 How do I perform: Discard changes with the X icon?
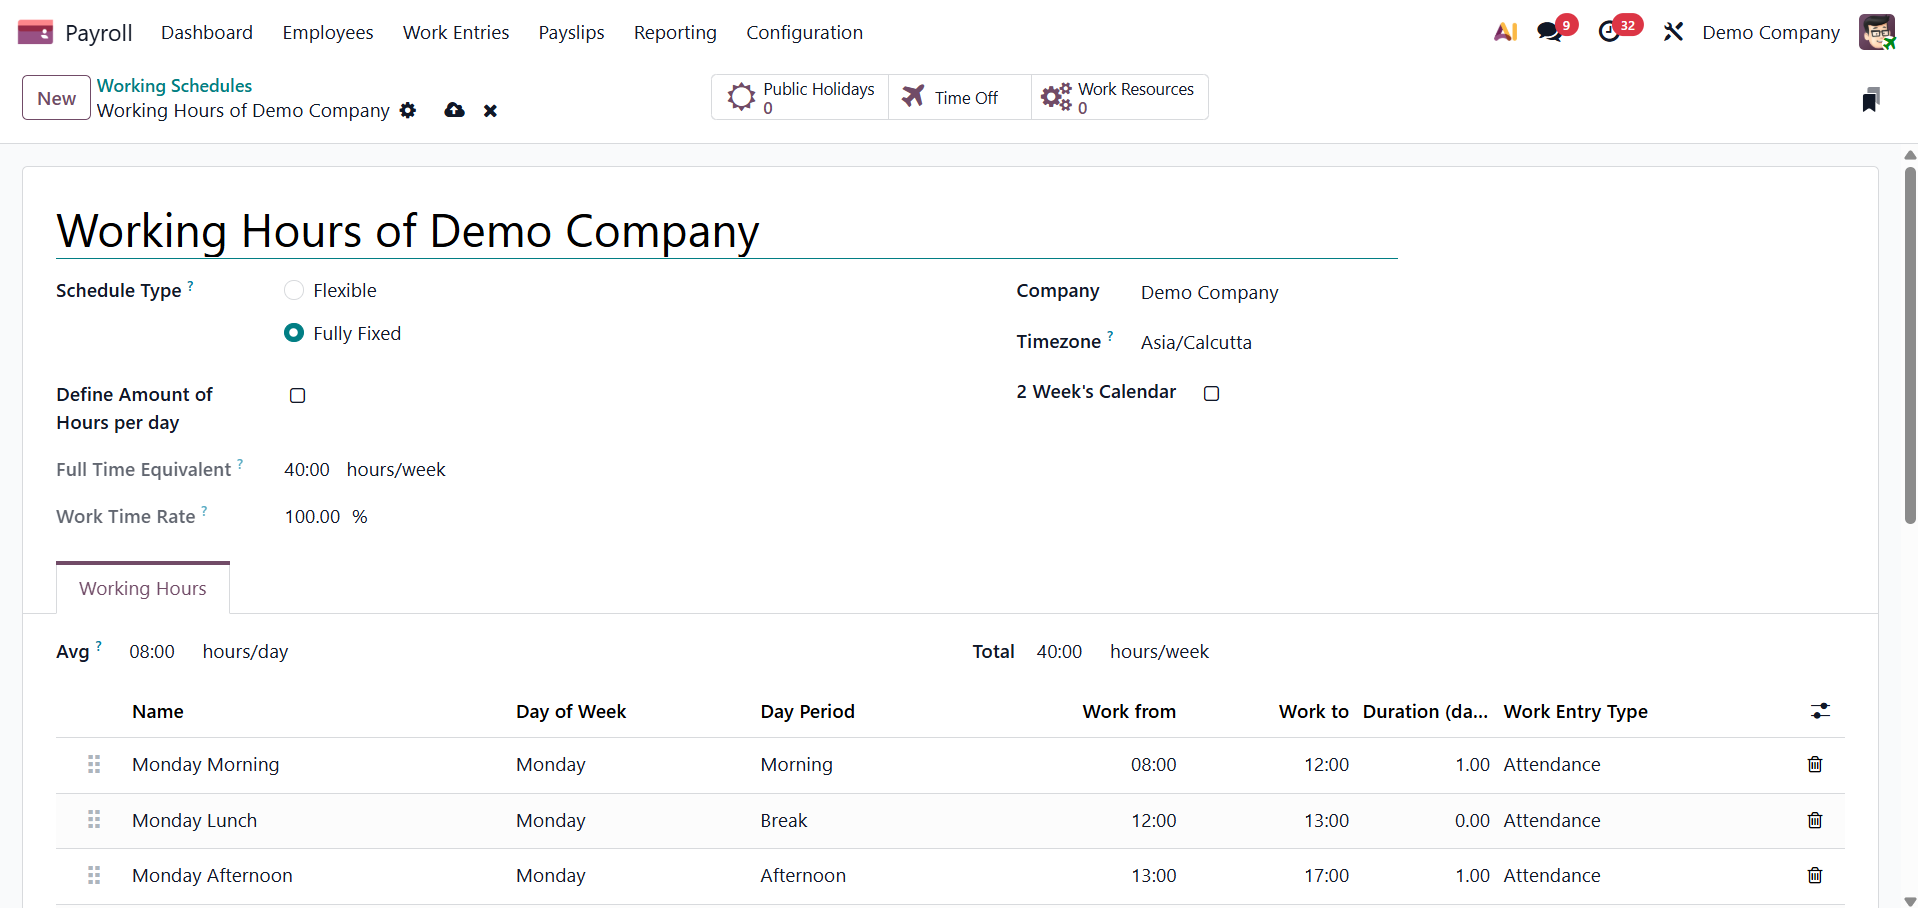coord(490,111)
